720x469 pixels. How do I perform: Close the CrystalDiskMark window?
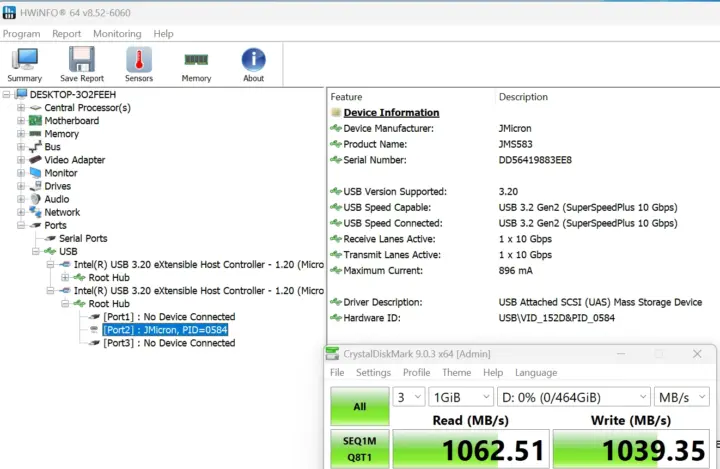coord(697,354)
